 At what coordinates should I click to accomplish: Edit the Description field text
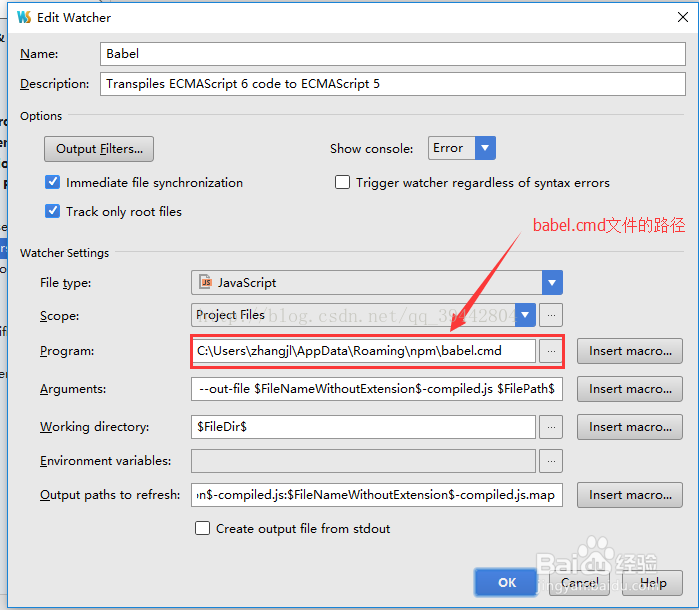tap(393, 84)
